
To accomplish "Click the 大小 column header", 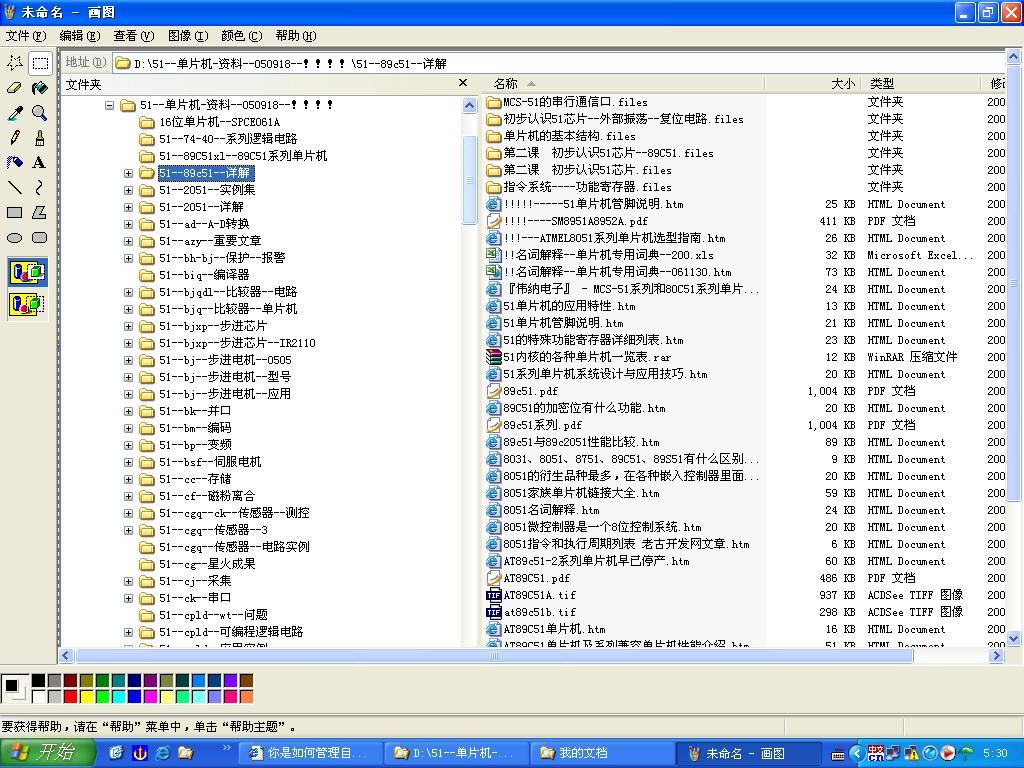I will pyautogui.click(x=812, y=84).
